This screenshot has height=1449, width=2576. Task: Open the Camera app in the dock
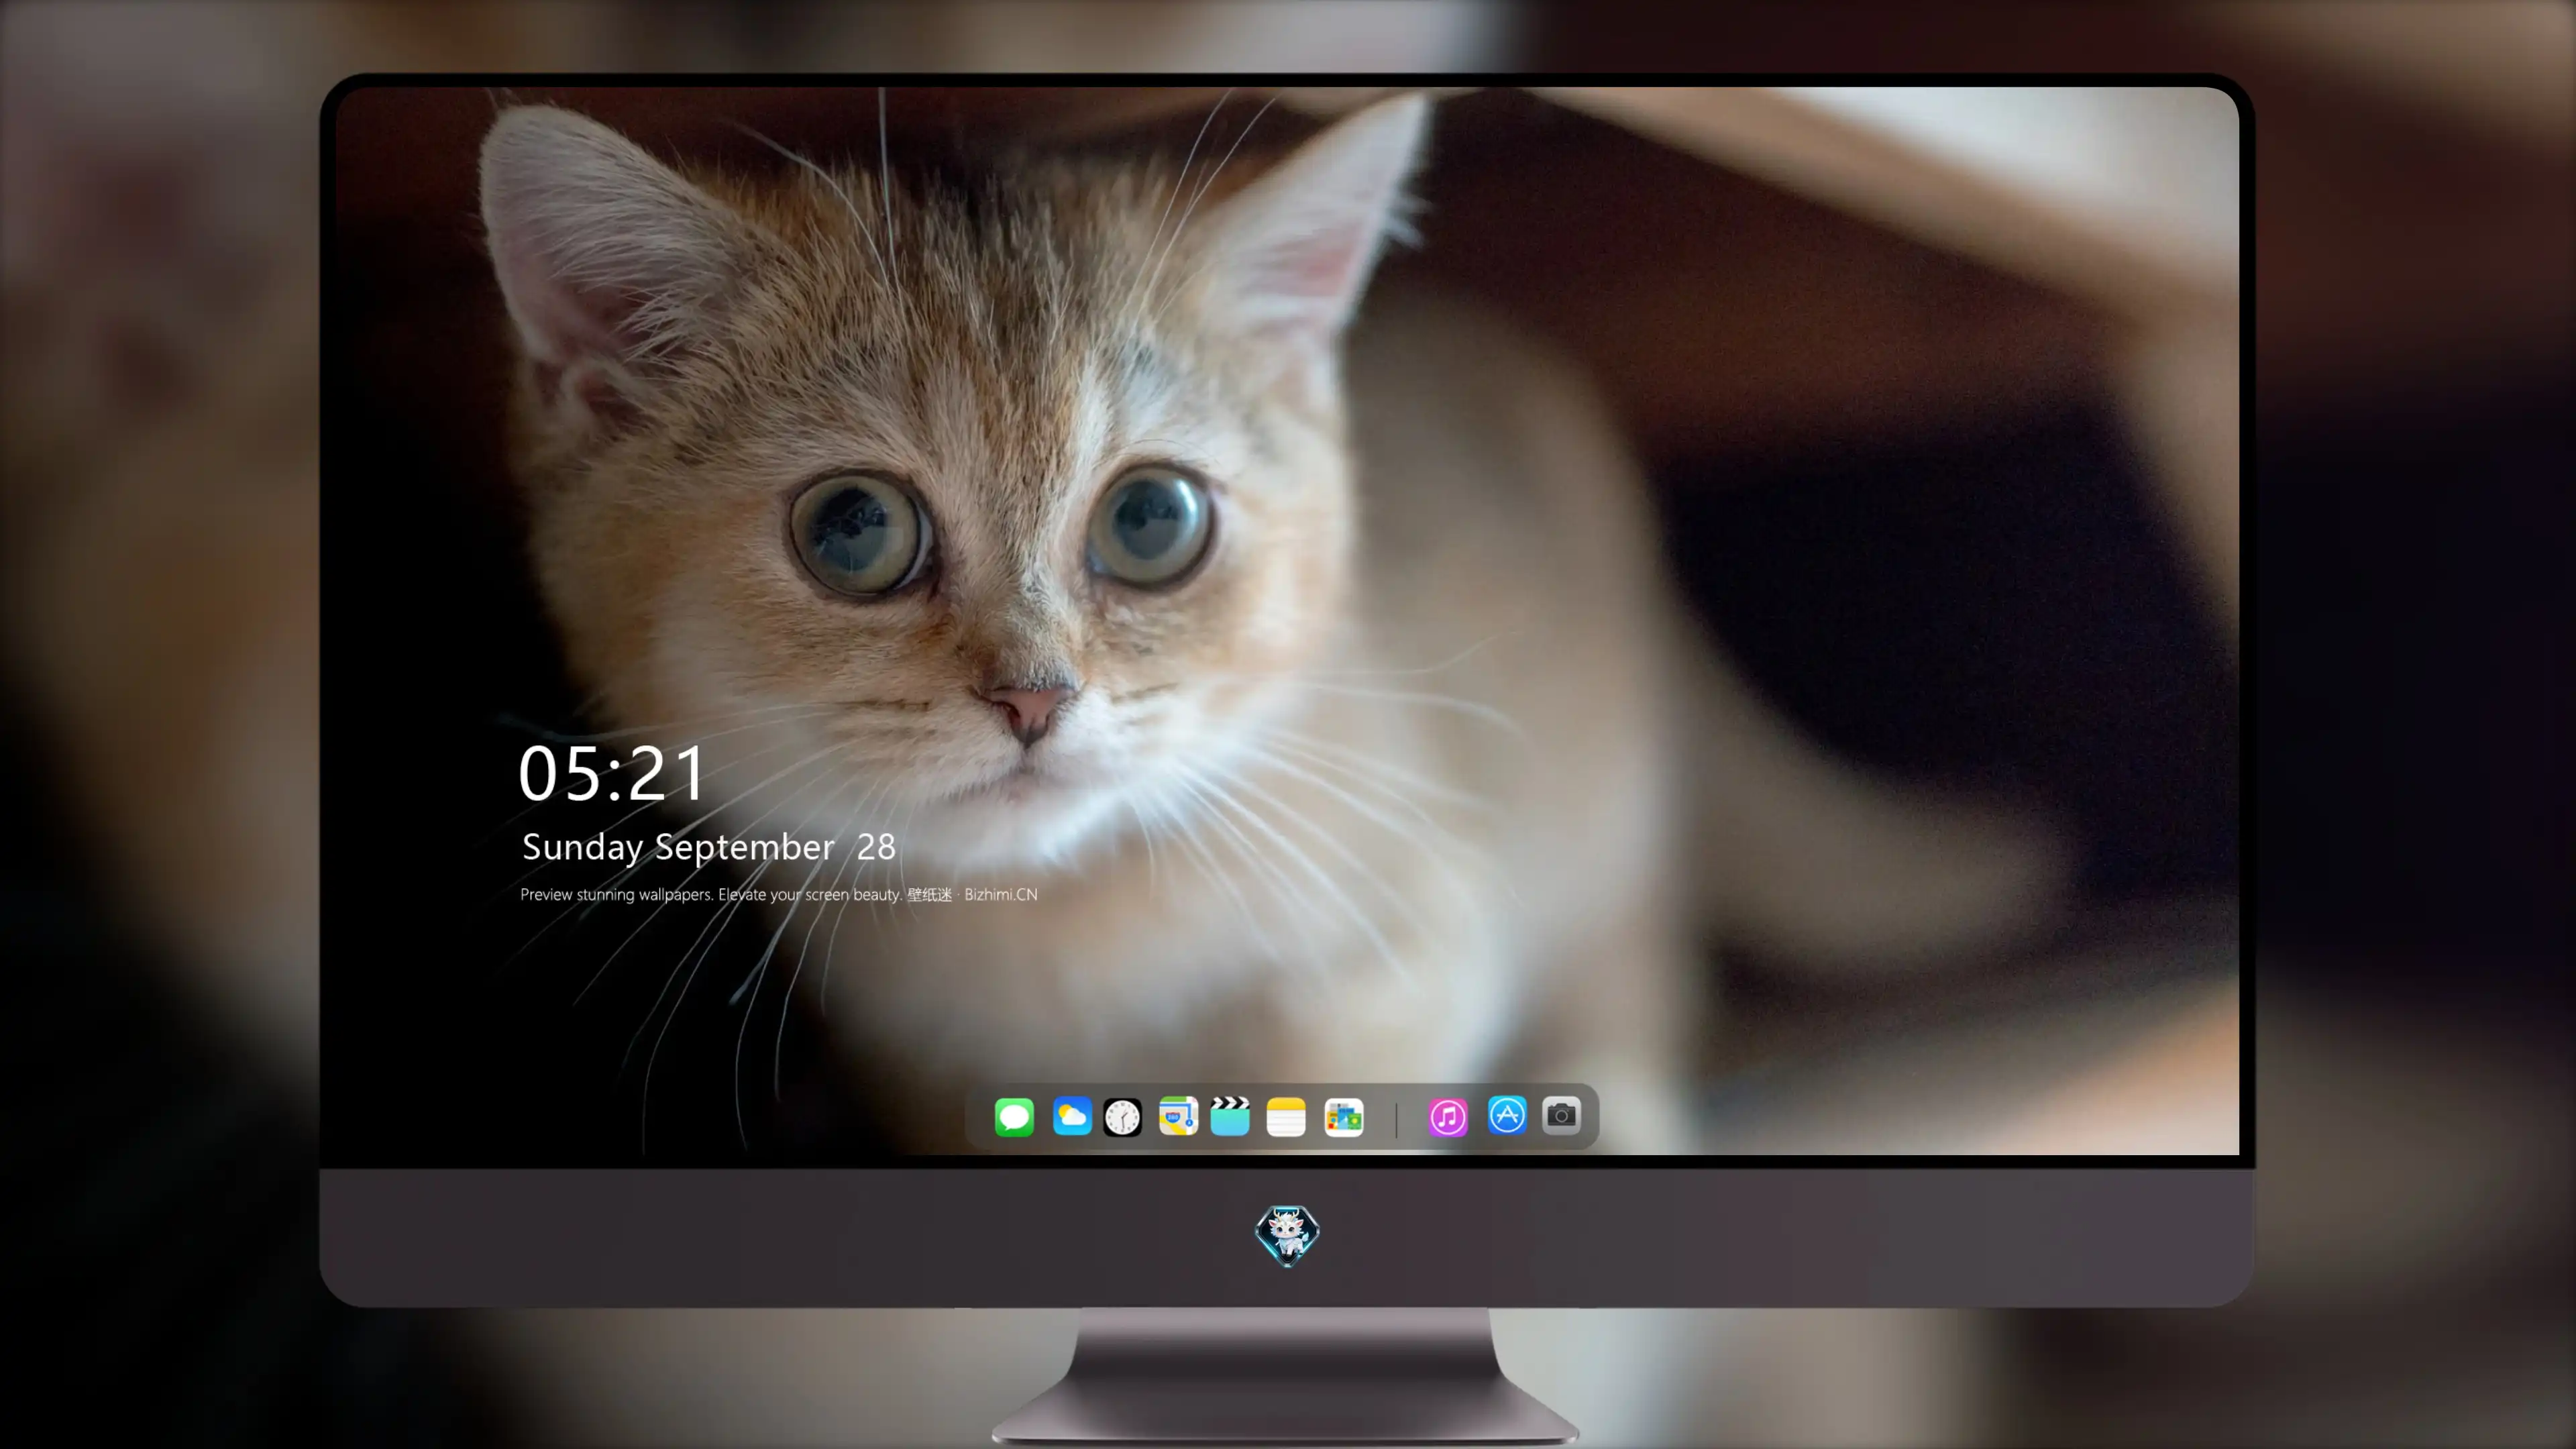point(1561,1115)
